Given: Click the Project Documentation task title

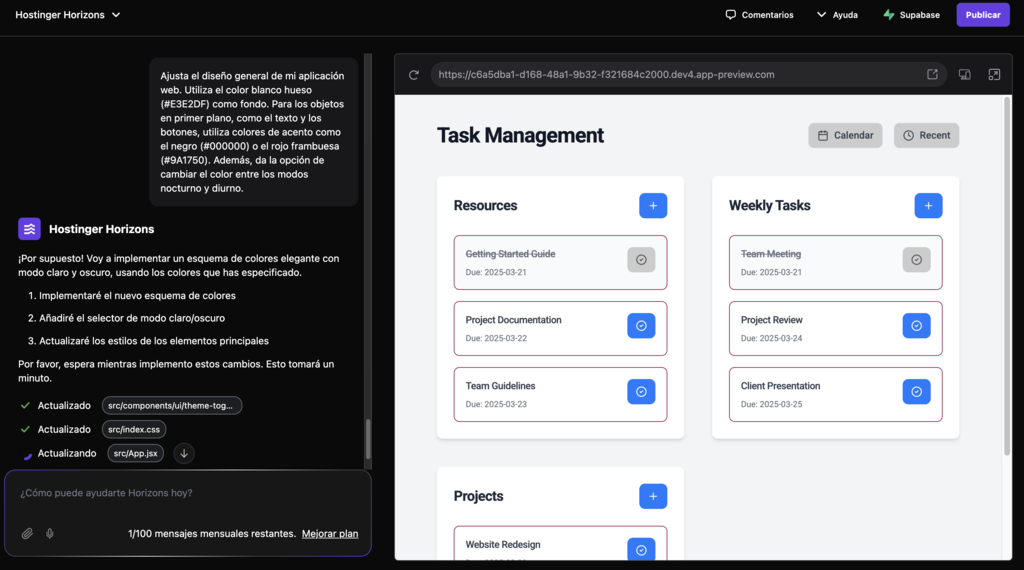Looking at the screenshot, I should (513, 320).
